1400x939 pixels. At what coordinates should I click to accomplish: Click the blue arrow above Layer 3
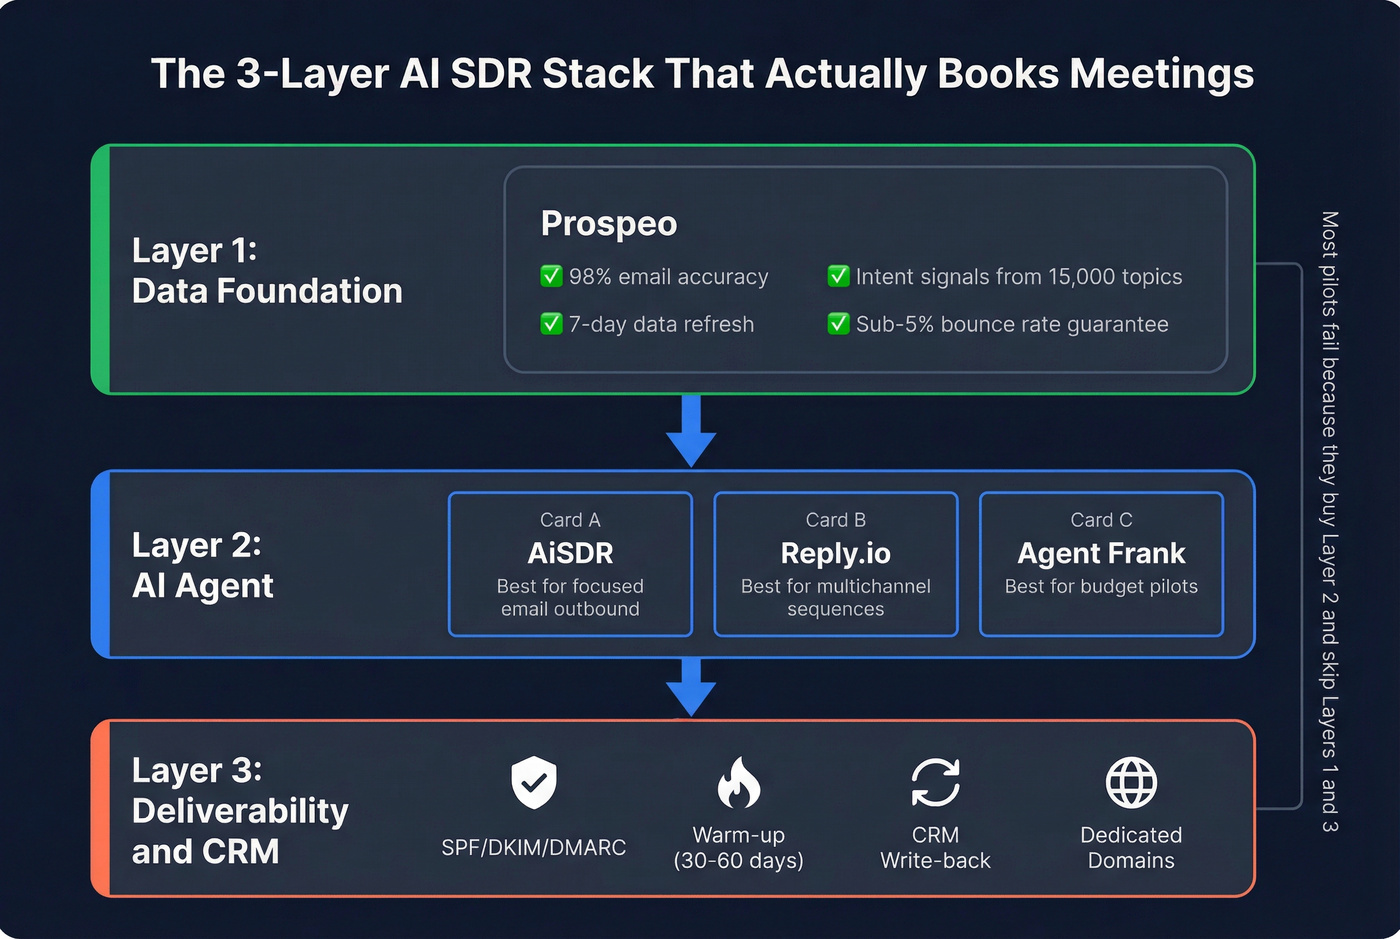point(691,685)
